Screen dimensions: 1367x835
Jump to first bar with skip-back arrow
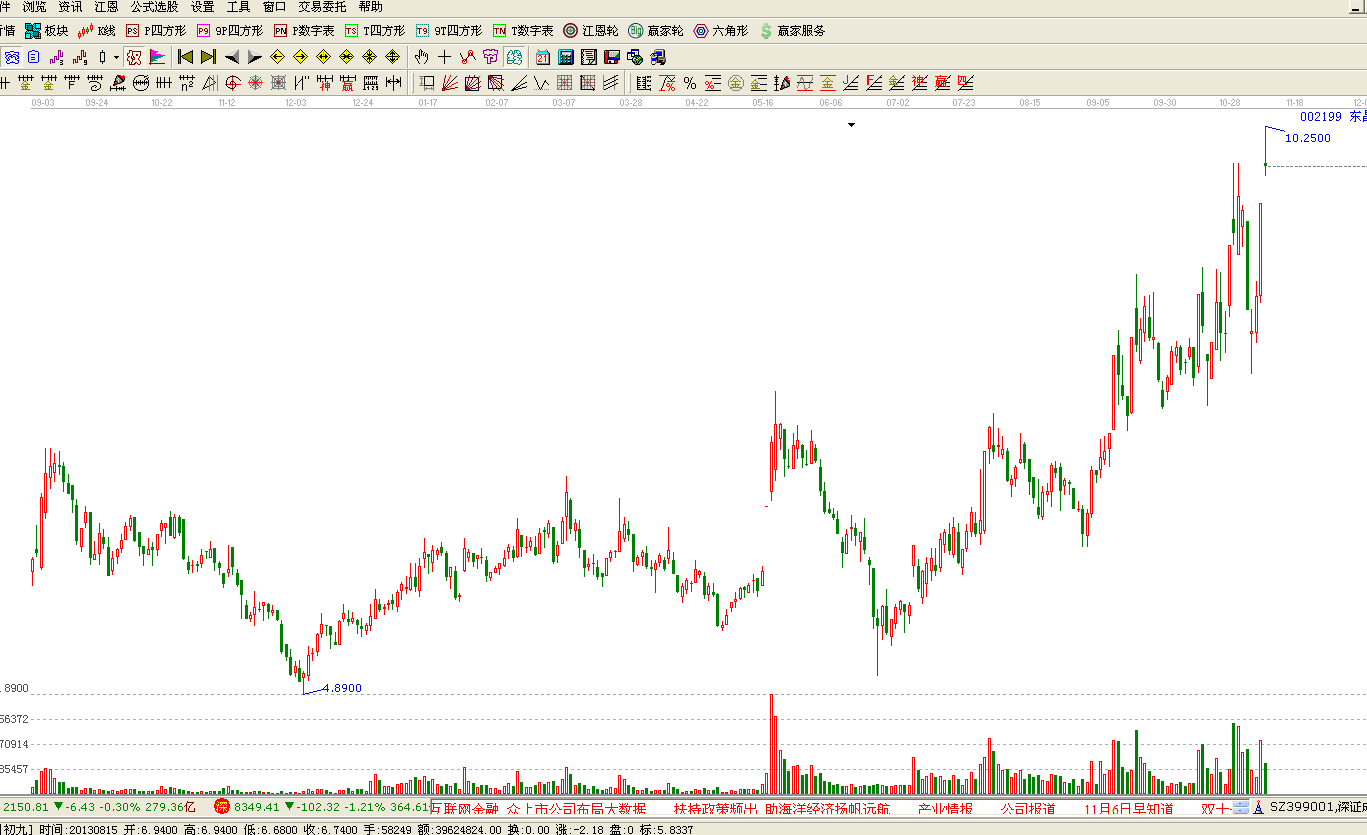[185, 57]
